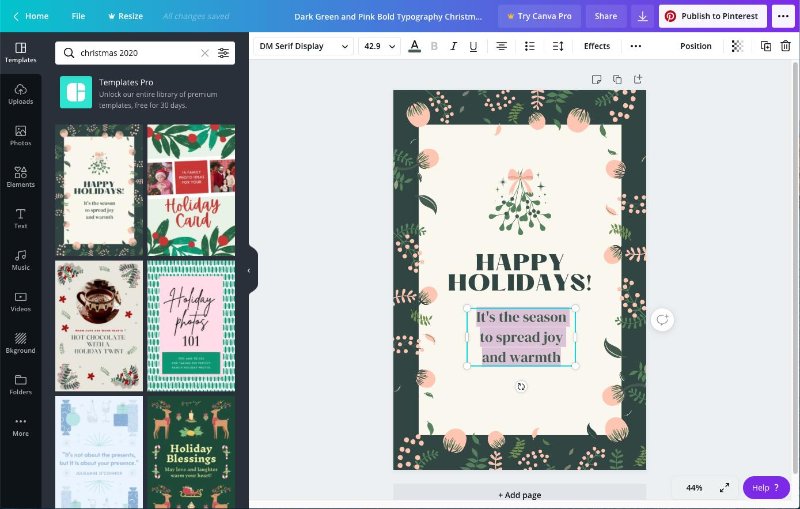
Task: Select the Hot Chocolate template thumbnail
Action: (x=99, y=326)
